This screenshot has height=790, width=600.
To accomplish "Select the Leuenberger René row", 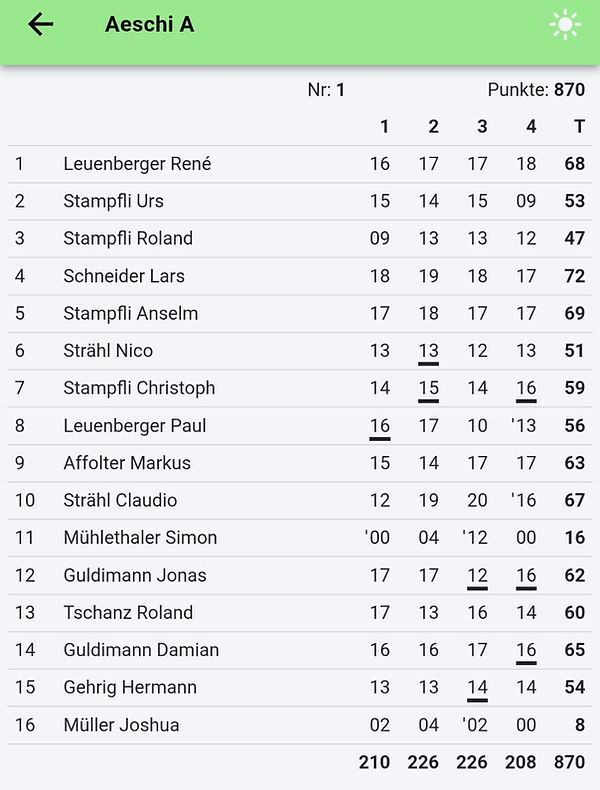I will (x=300, y=164).
